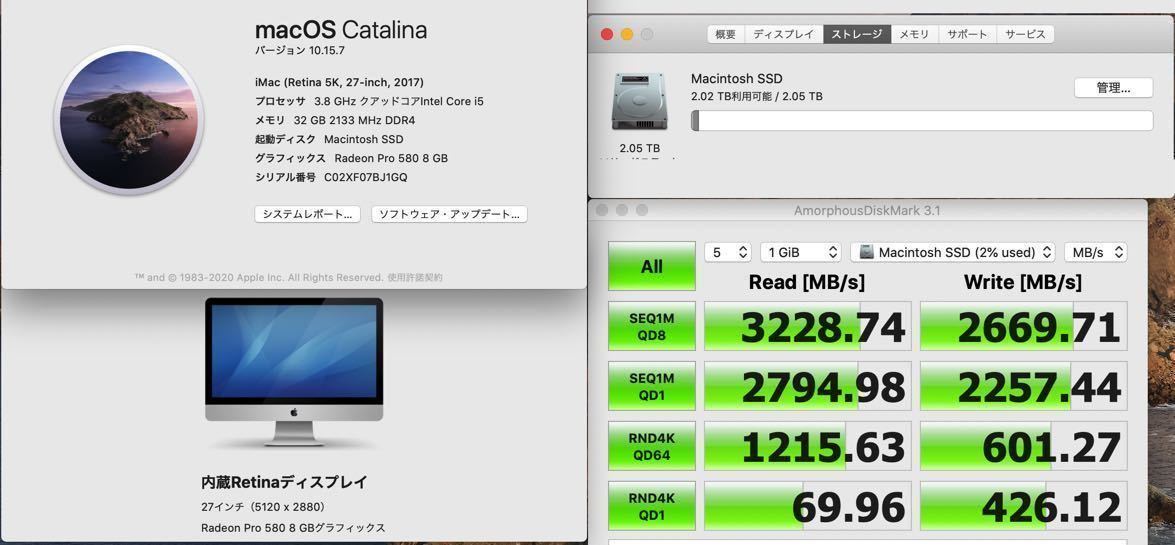This screenshot has height=545, width=1175.
Task: Click the AmorphousDiskMark 3.1 window title
Action: tap(867, 211)
